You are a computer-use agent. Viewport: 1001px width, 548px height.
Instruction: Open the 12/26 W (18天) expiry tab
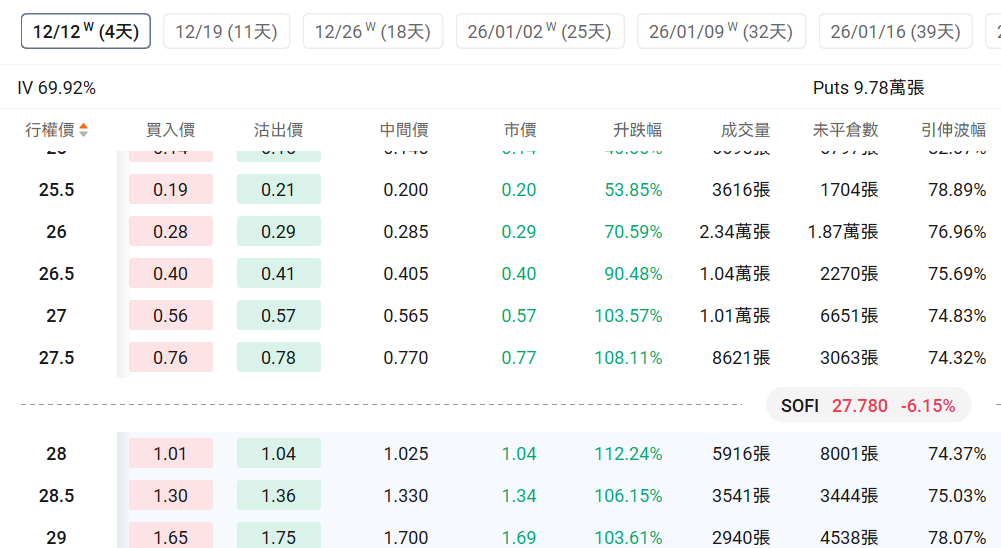pyautogui.click(x=372, y=32)
